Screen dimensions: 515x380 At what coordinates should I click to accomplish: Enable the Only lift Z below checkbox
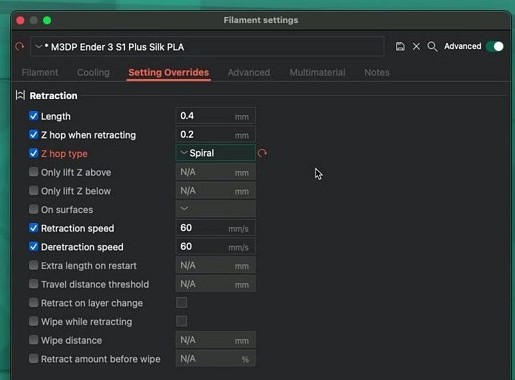pos(33,190)
